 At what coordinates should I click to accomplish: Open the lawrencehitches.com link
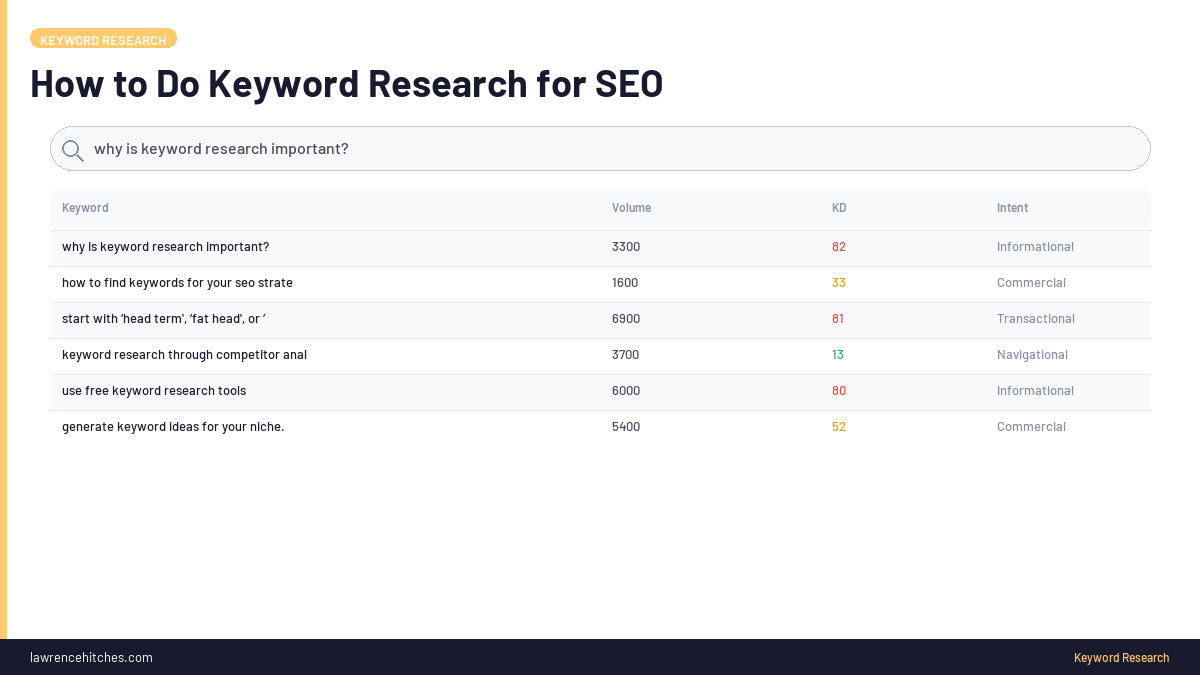point(91,657)
